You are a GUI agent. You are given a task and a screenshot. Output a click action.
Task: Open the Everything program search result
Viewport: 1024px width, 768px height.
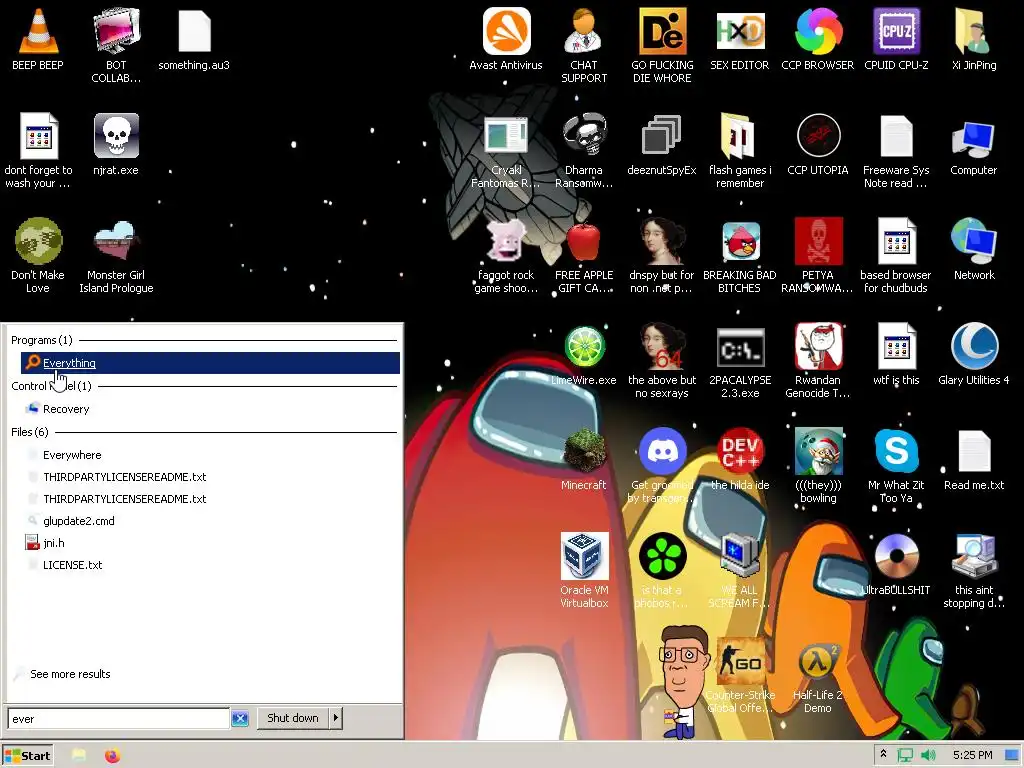click(x=210, y=363)
